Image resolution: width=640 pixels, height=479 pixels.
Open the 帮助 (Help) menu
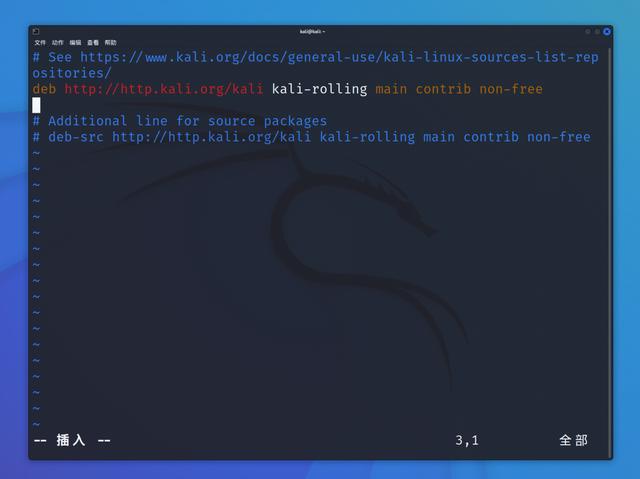pyautogui.click(x=110, y=42)
